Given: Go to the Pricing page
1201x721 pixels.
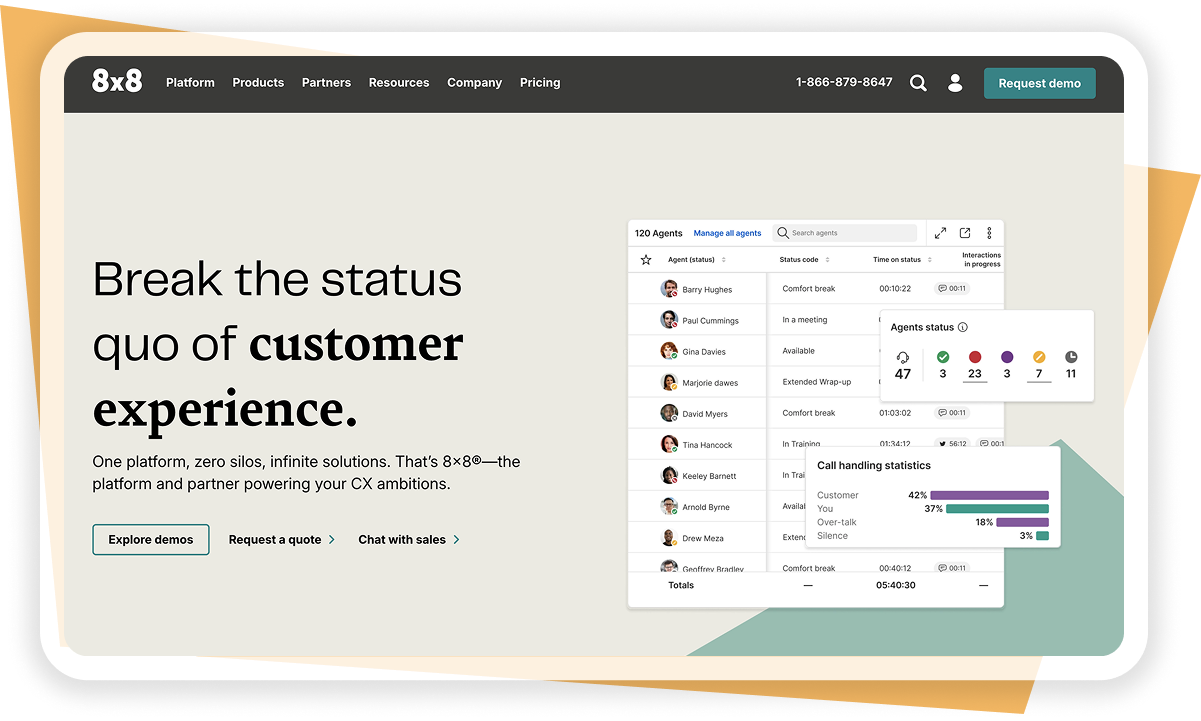Looking at the screenshot, I should coord(540,83).
